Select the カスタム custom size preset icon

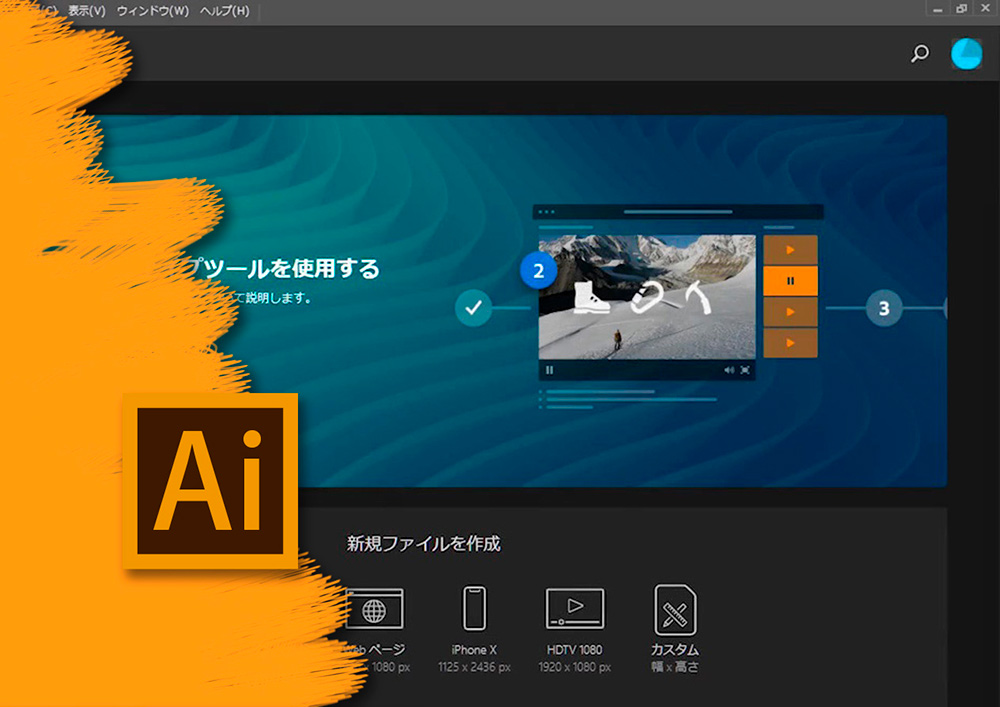coord(675,609)
